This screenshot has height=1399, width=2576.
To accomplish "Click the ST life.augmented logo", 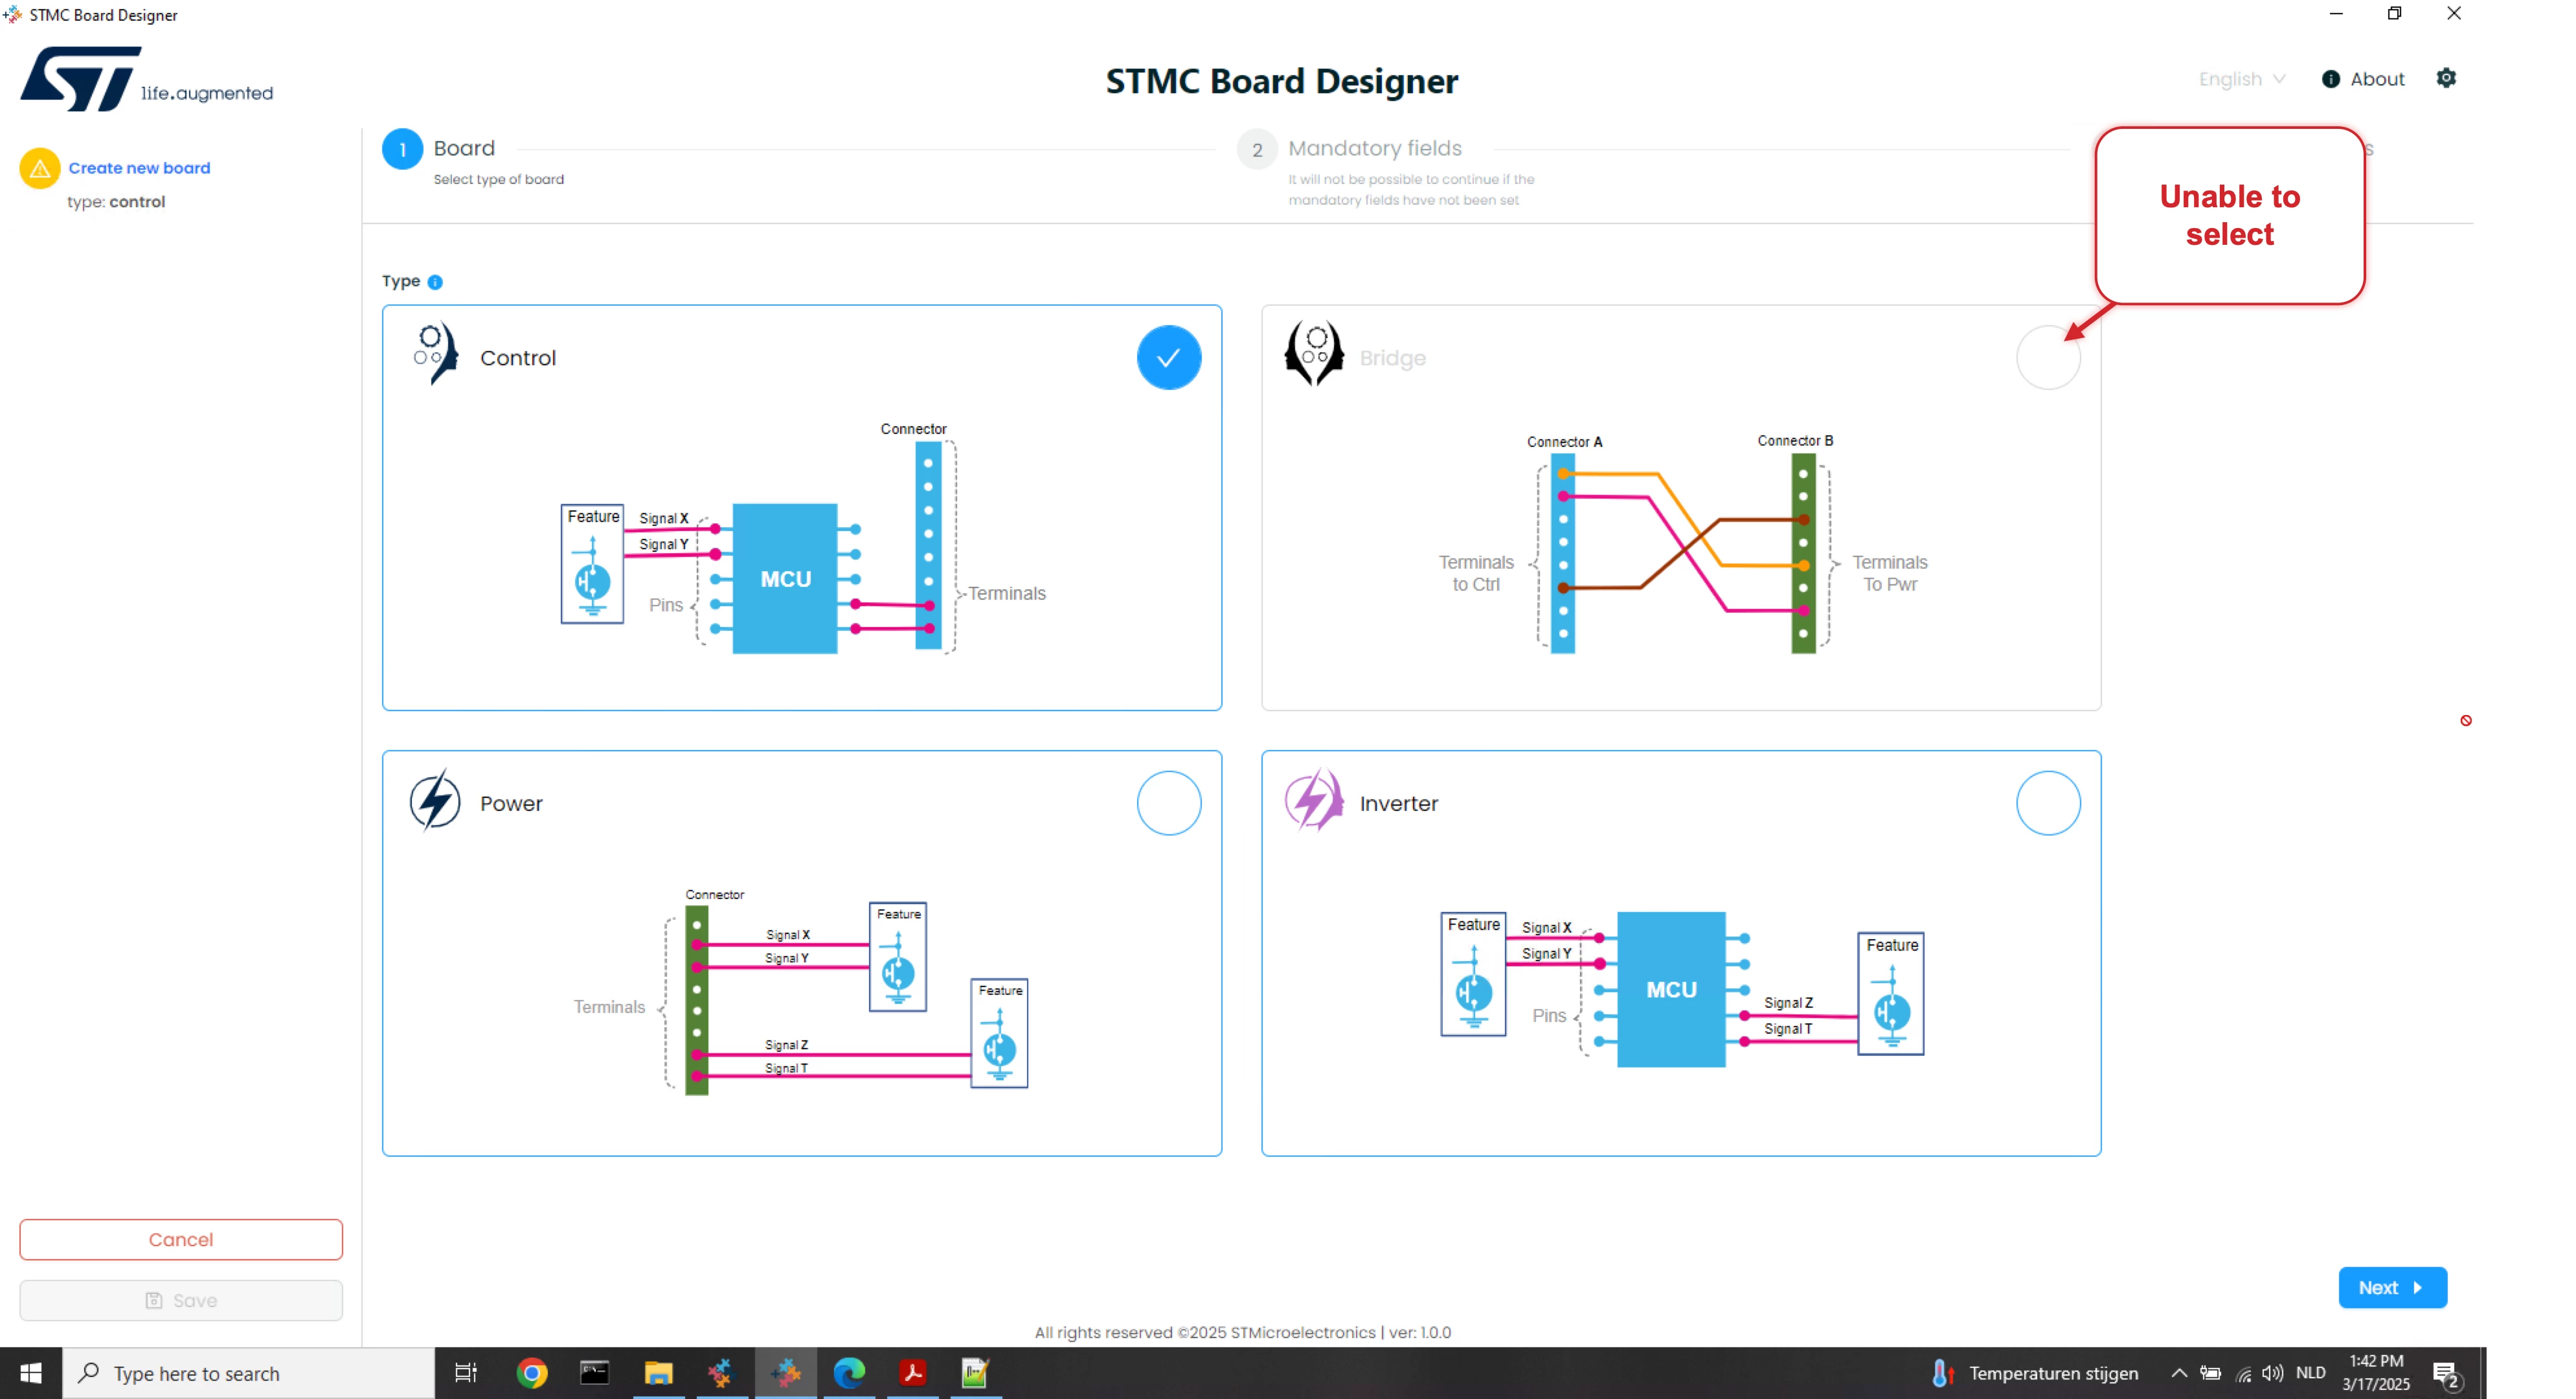I will coord(147,79).
